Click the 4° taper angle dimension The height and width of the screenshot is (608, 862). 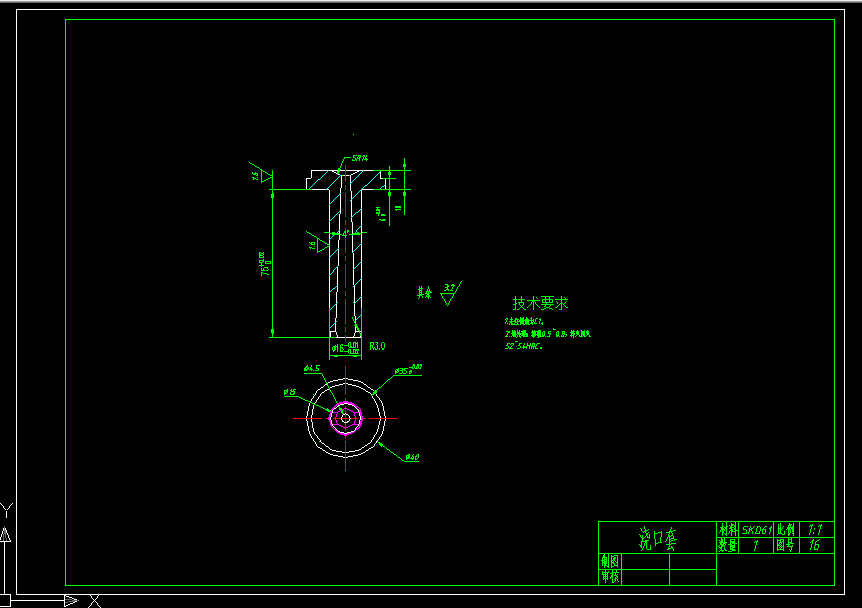coord(345,234)
